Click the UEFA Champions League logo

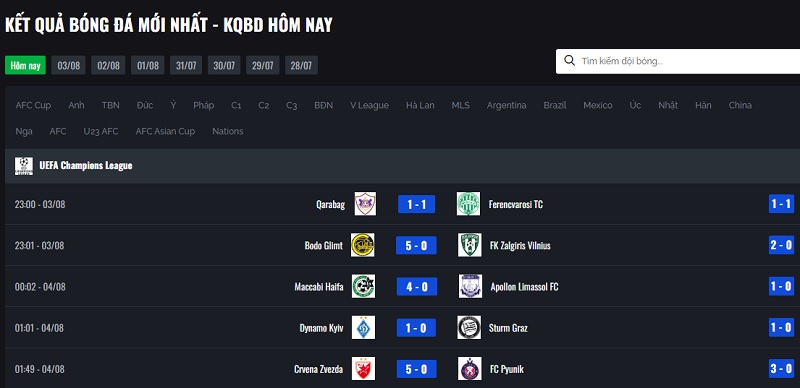(23, 166)
